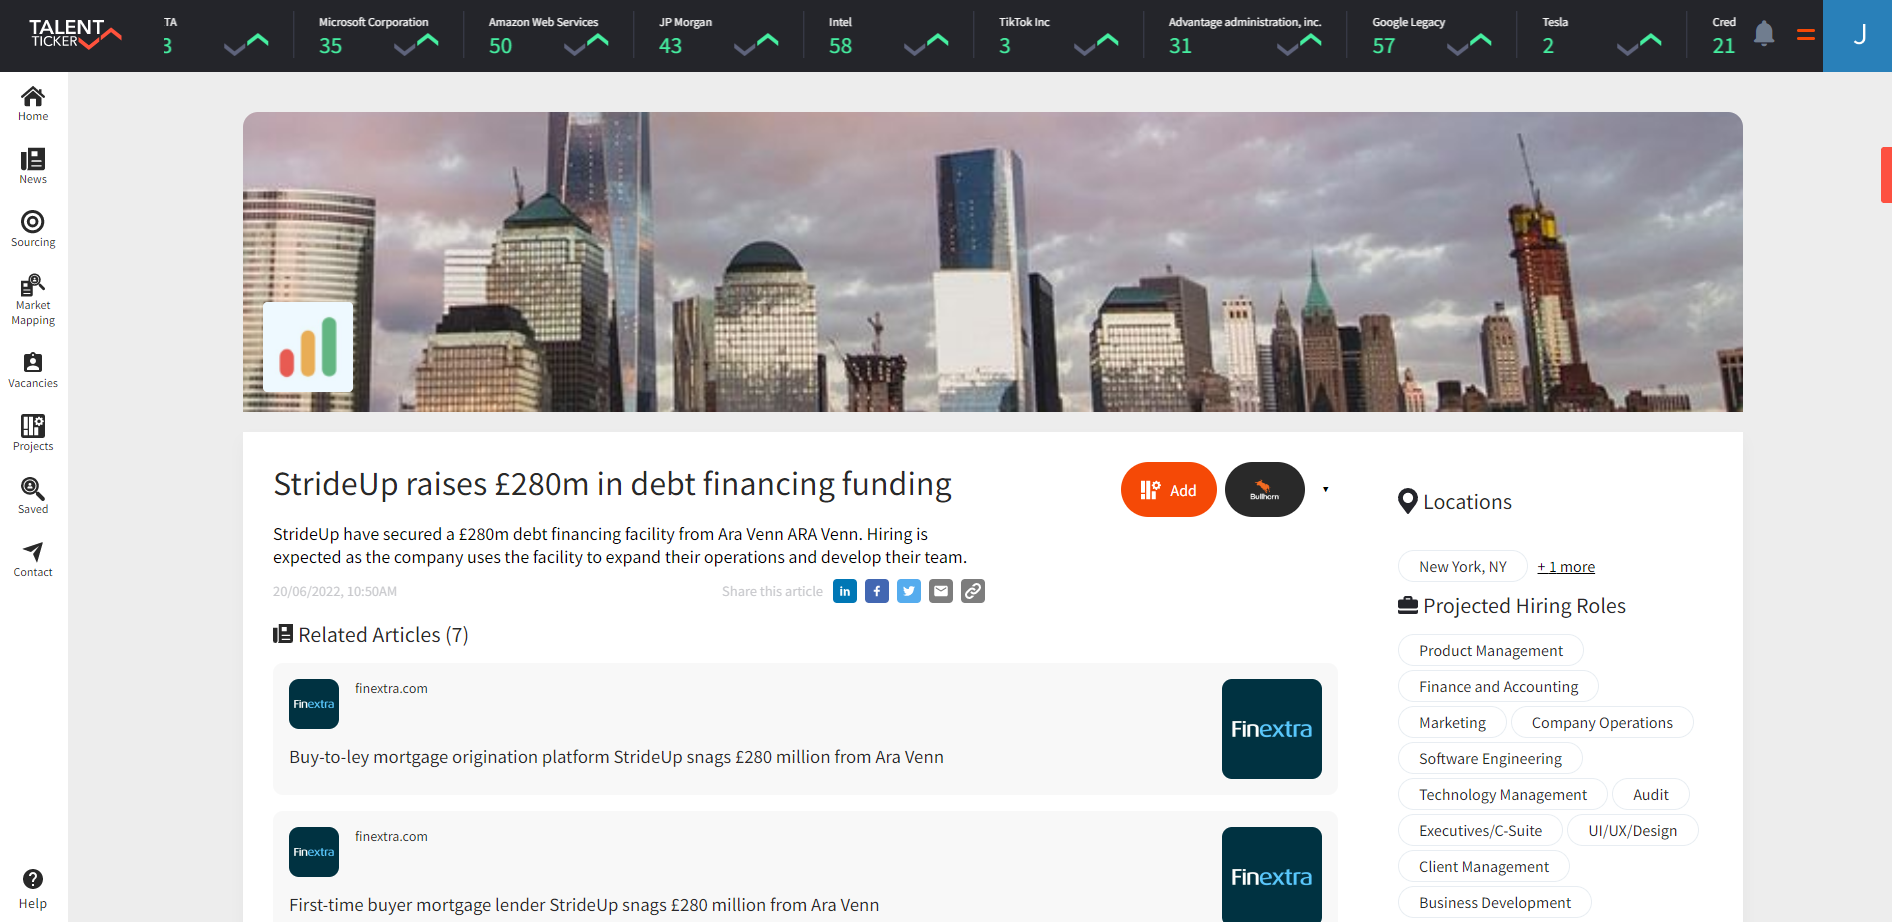
Task: Click Finextra thumbnail of Buy-to-ley article
Action: pyautogui.click(x=1272, y=729)
